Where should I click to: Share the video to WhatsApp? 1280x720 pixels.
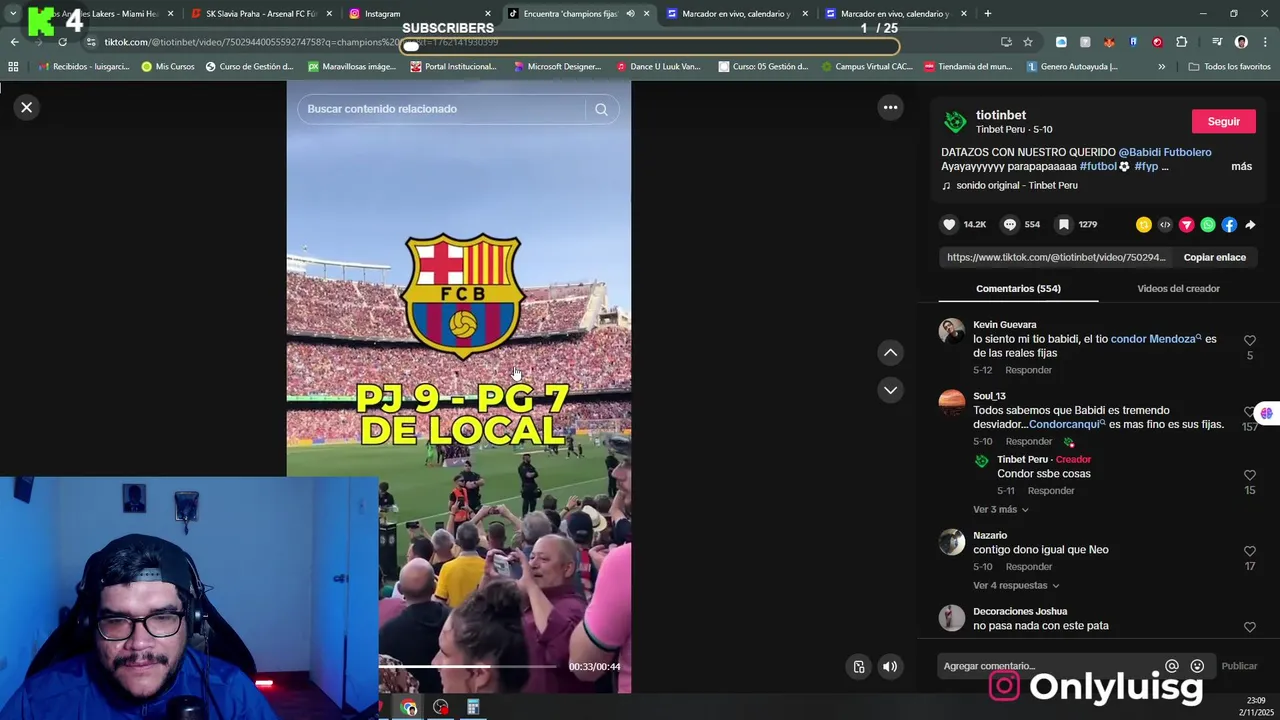coord(1208,225)
